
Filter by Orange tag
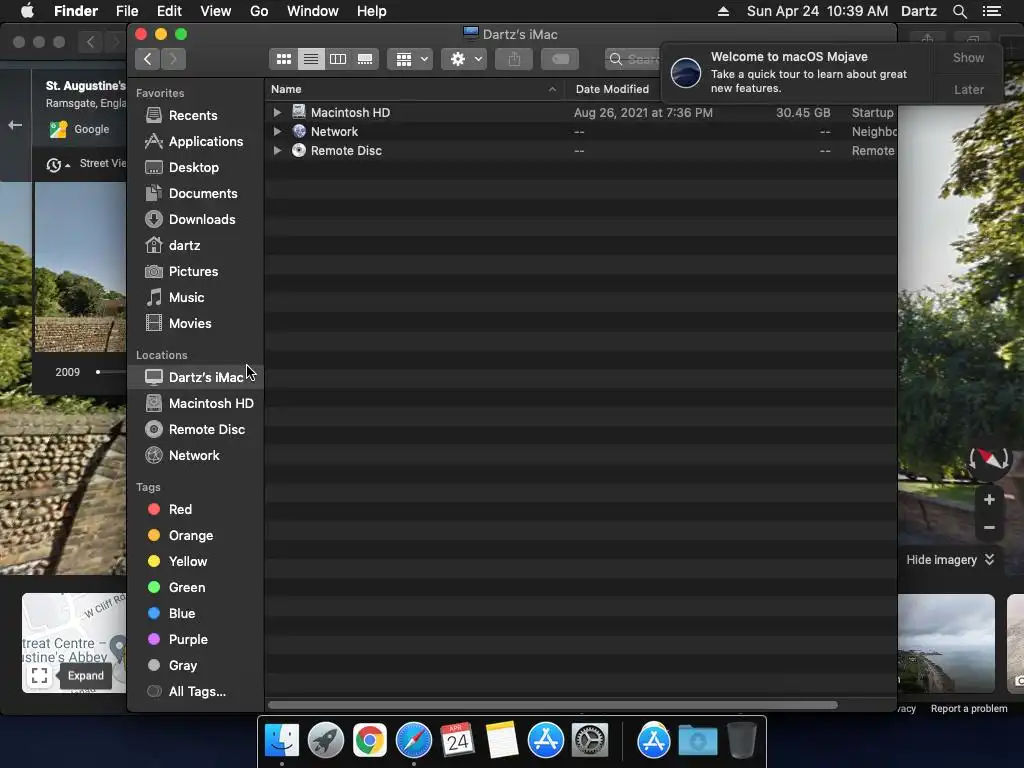191,536
